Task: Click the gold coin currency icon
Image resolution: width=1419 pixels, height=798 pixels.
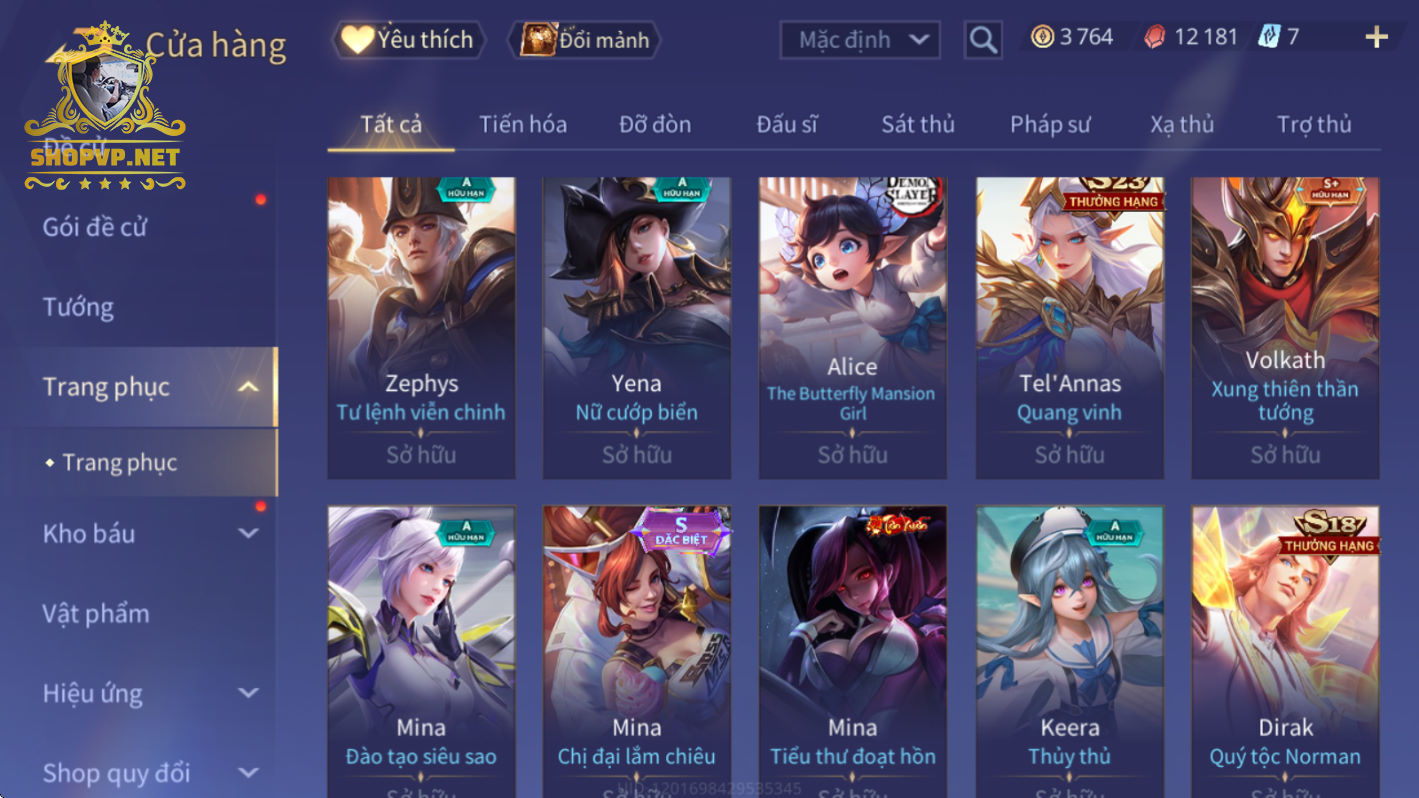Action: pyautogui.click(x=1043, y=37)
